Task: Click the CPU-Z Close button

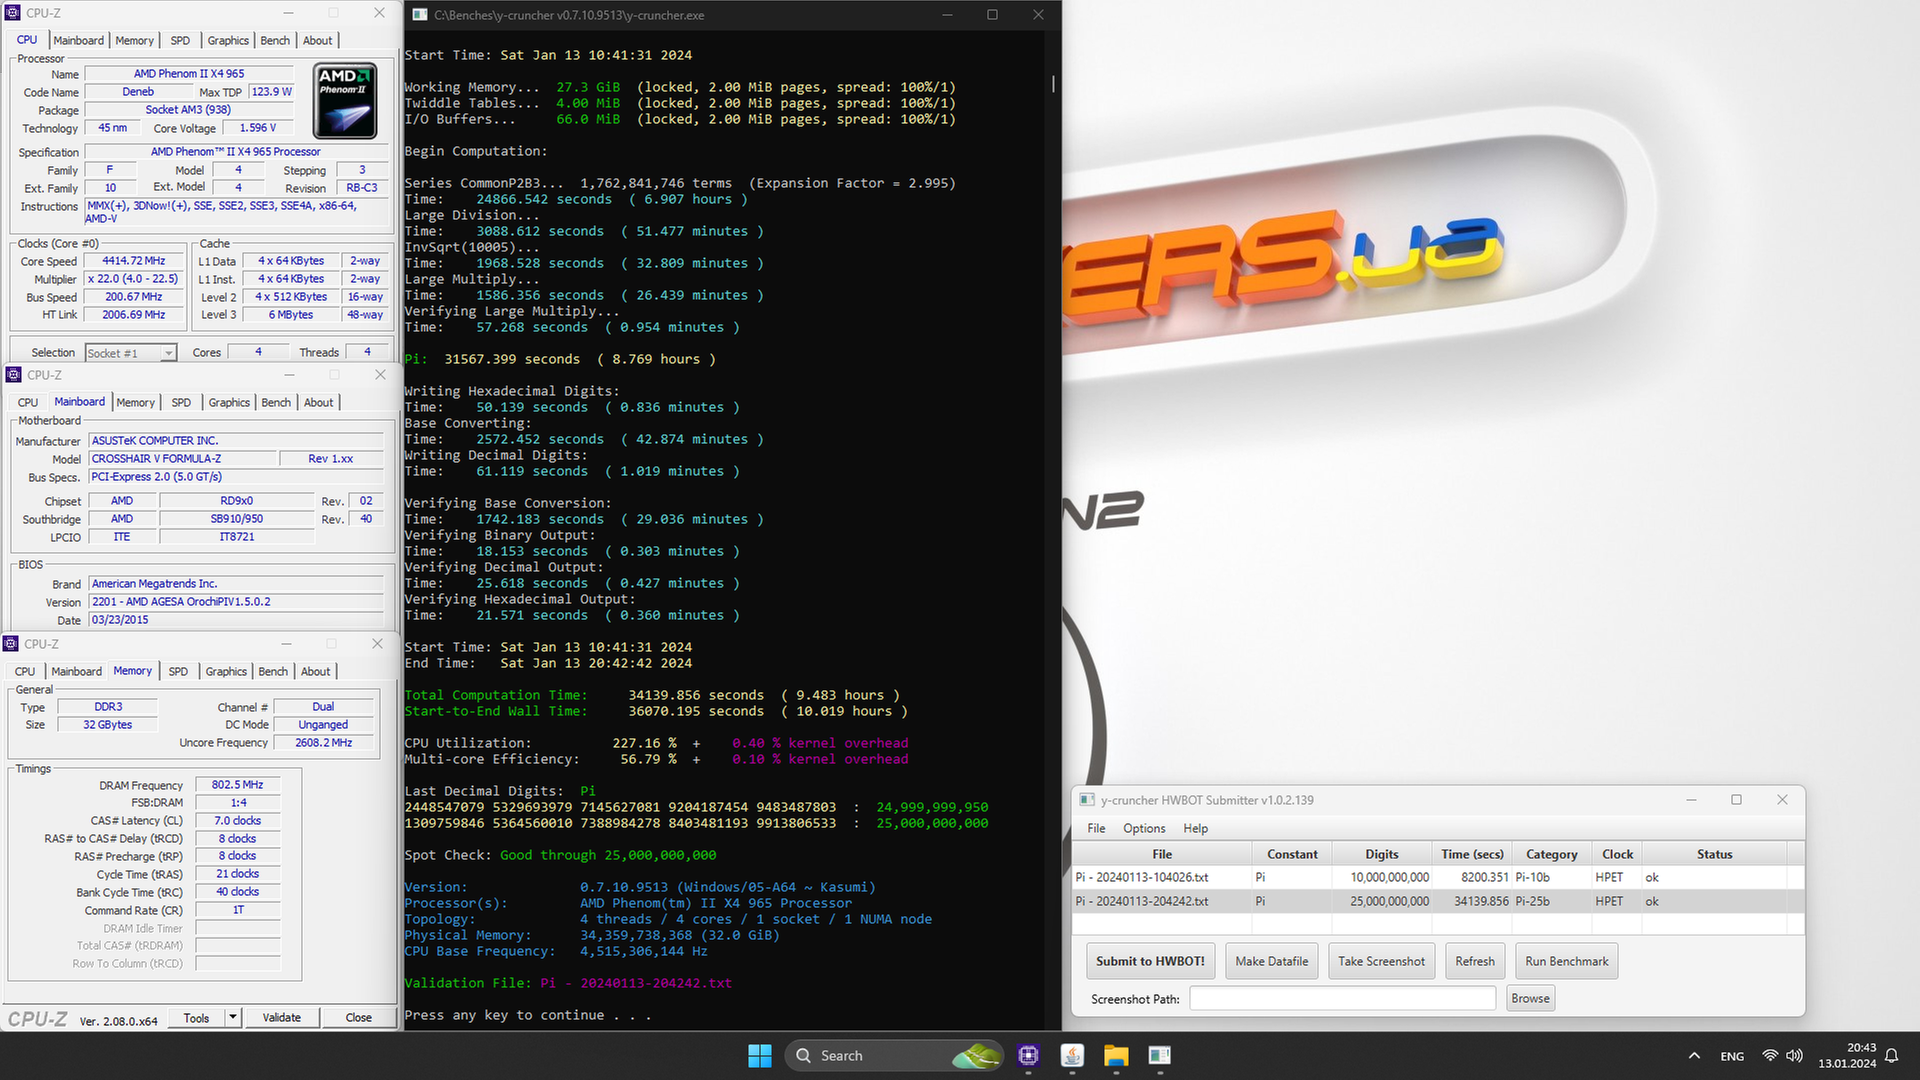Action: (x=359, y=1017)
